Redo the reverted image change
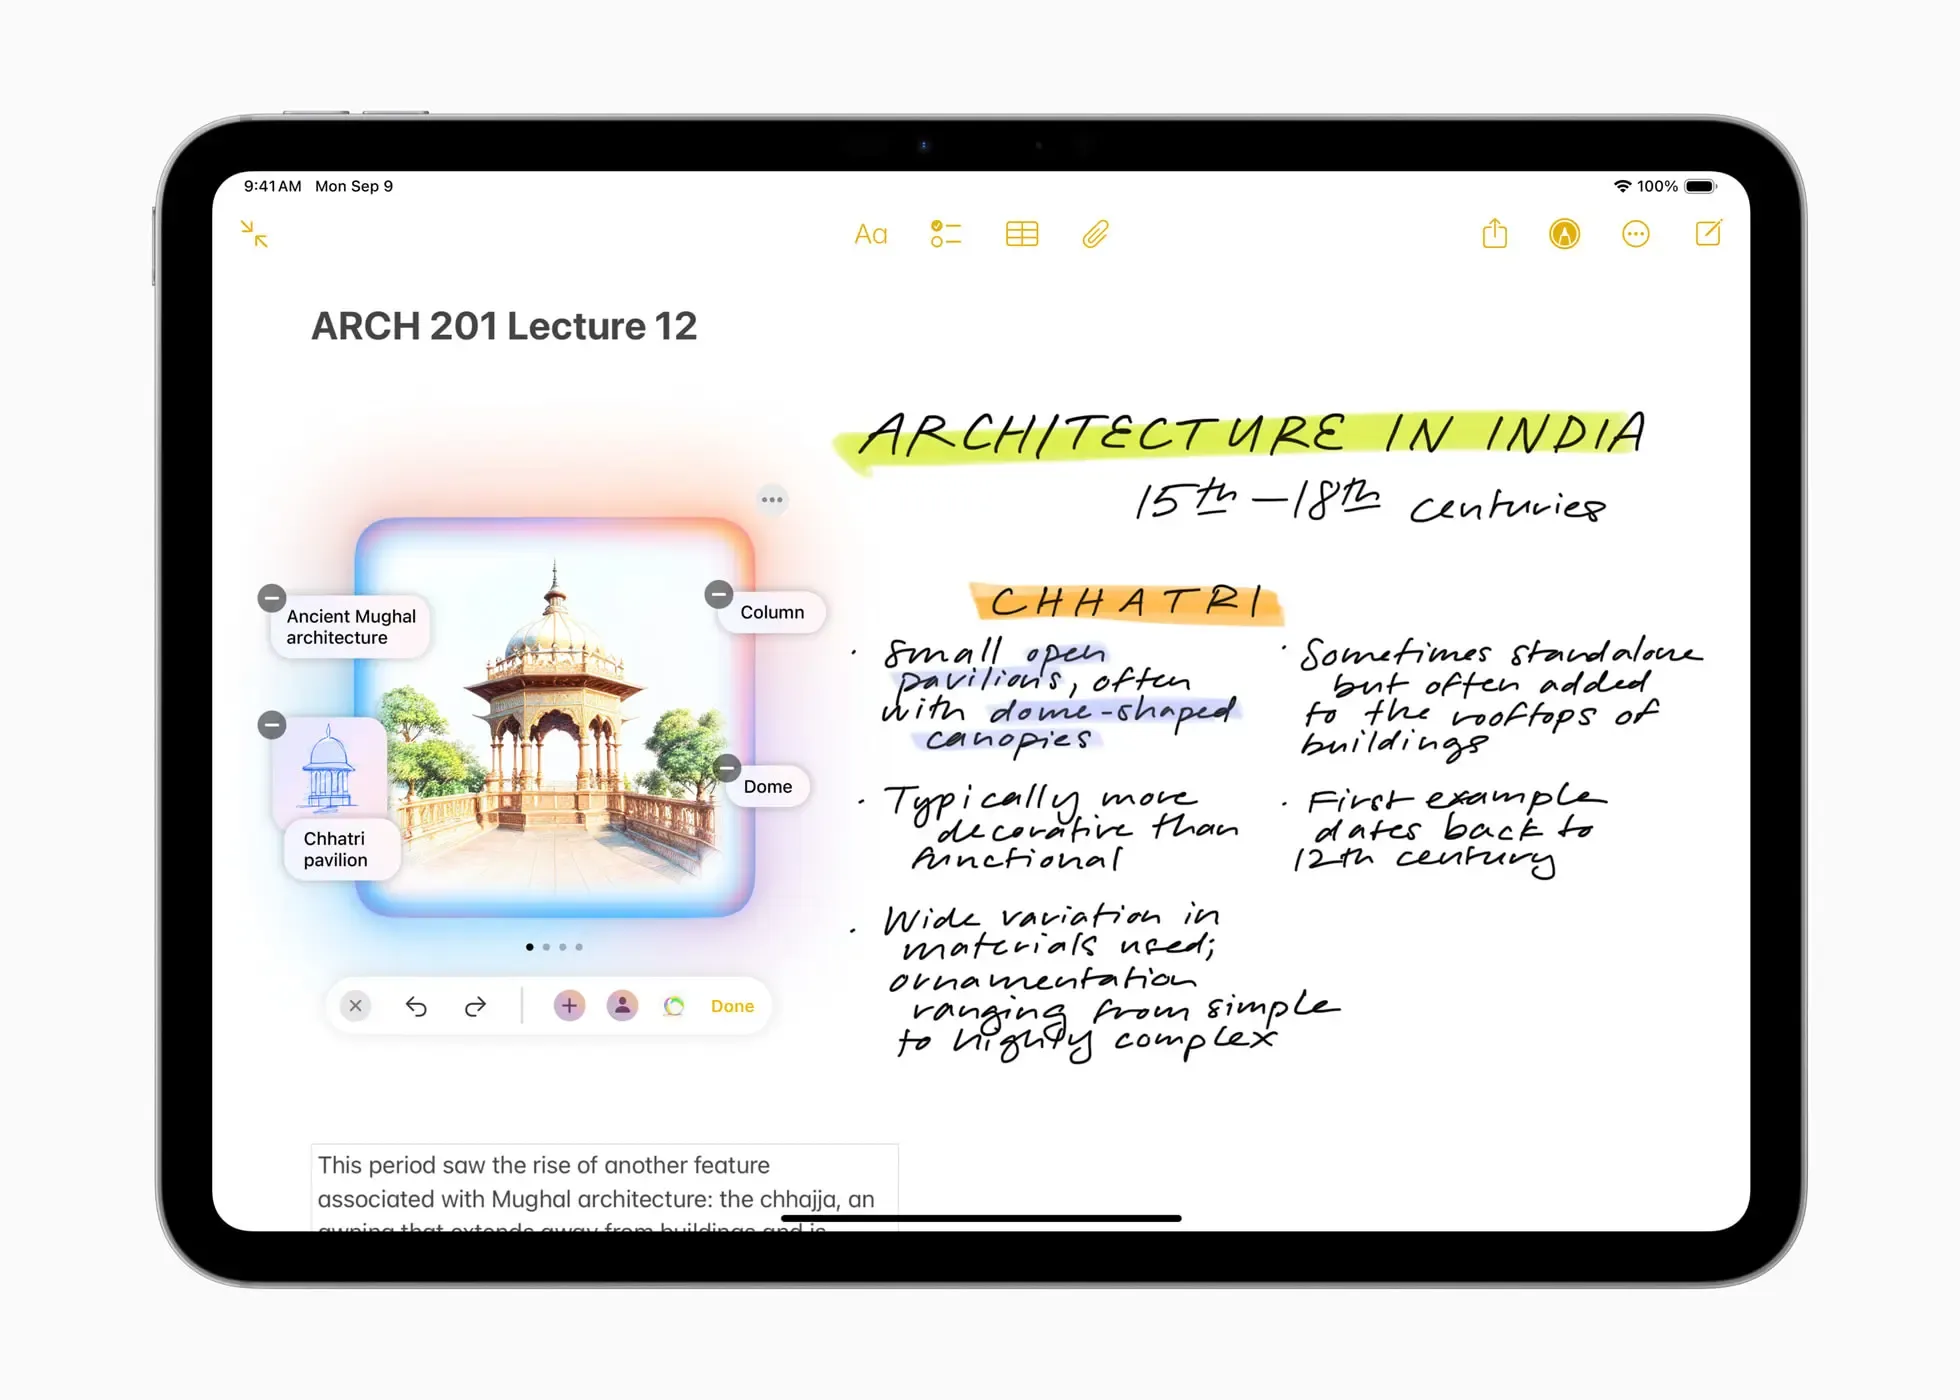The image size is (1960, 1400). pyautogui.click(x=475, y=1005)
